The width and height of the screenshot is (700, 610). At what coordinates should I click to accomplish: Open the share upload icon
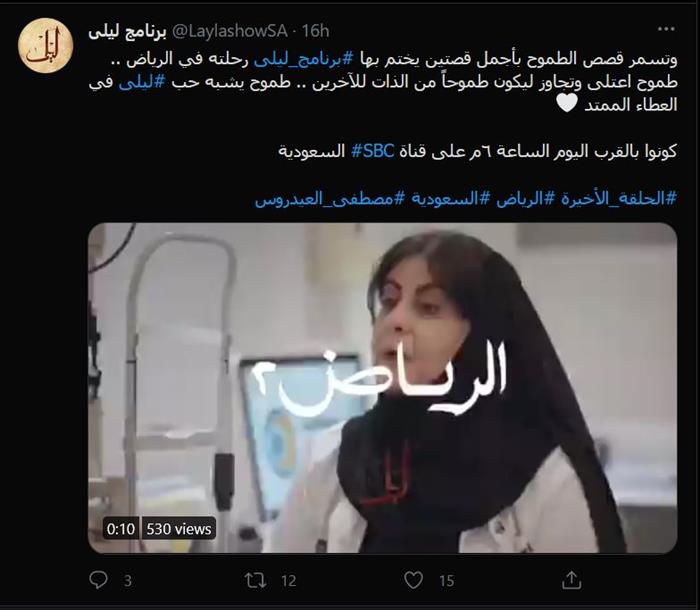click(x=571, y=580)
